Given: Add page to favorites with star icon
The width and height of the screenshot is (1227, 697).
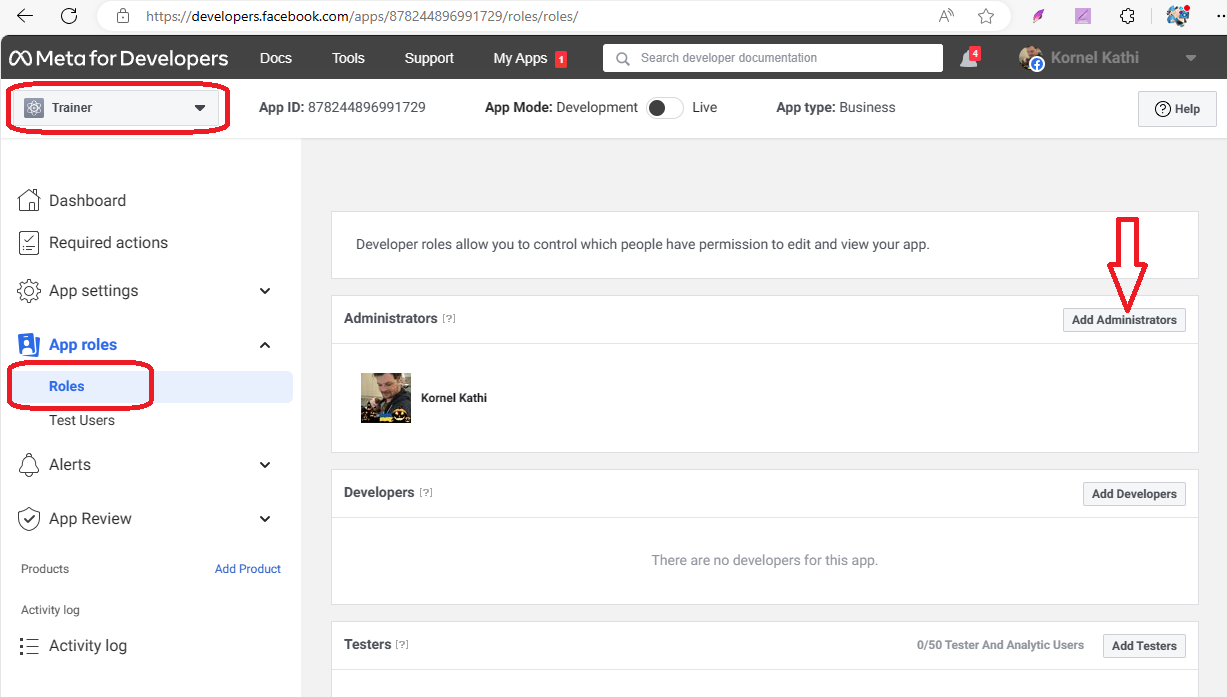Looking at the screenshot, I should 986,16.
